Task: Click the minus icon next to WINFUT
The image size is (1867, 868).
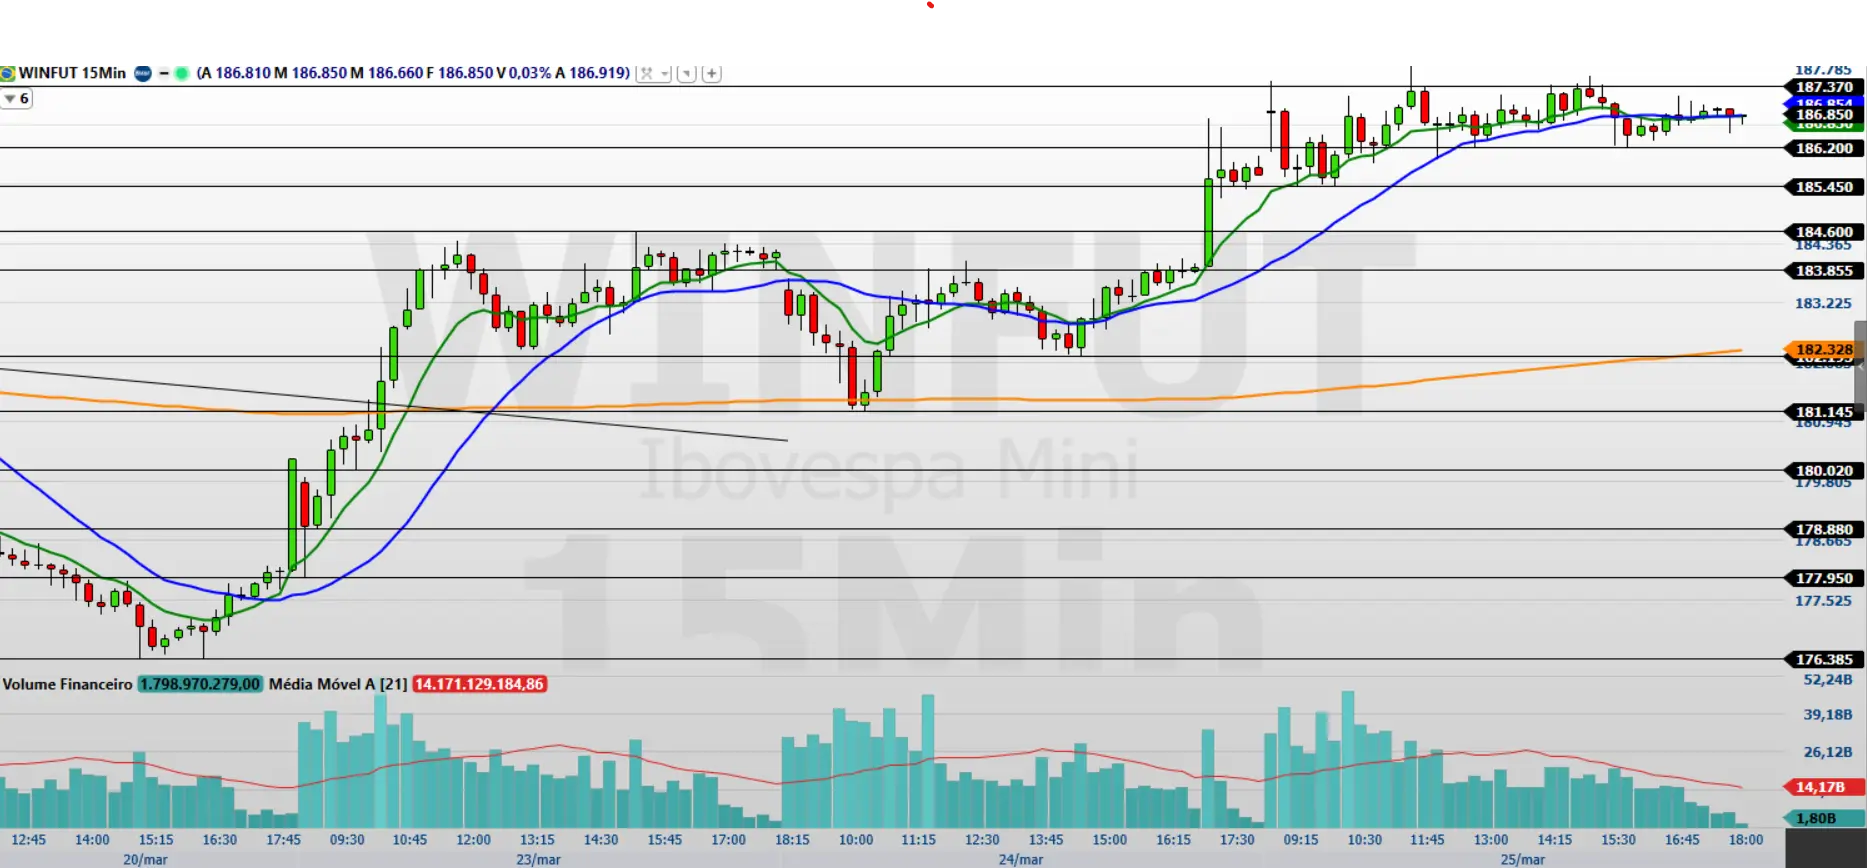Action: pyautogui.click(x=163, y=73)
